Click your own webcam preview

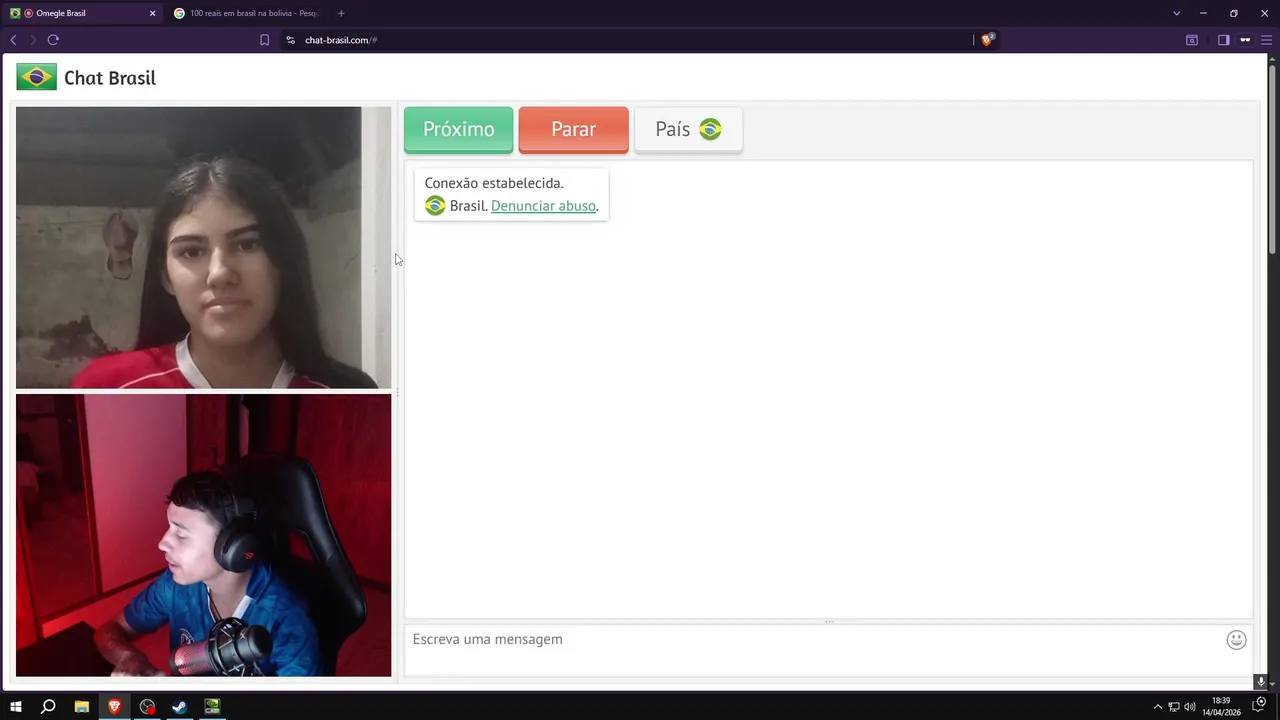(x=203, y=535)
